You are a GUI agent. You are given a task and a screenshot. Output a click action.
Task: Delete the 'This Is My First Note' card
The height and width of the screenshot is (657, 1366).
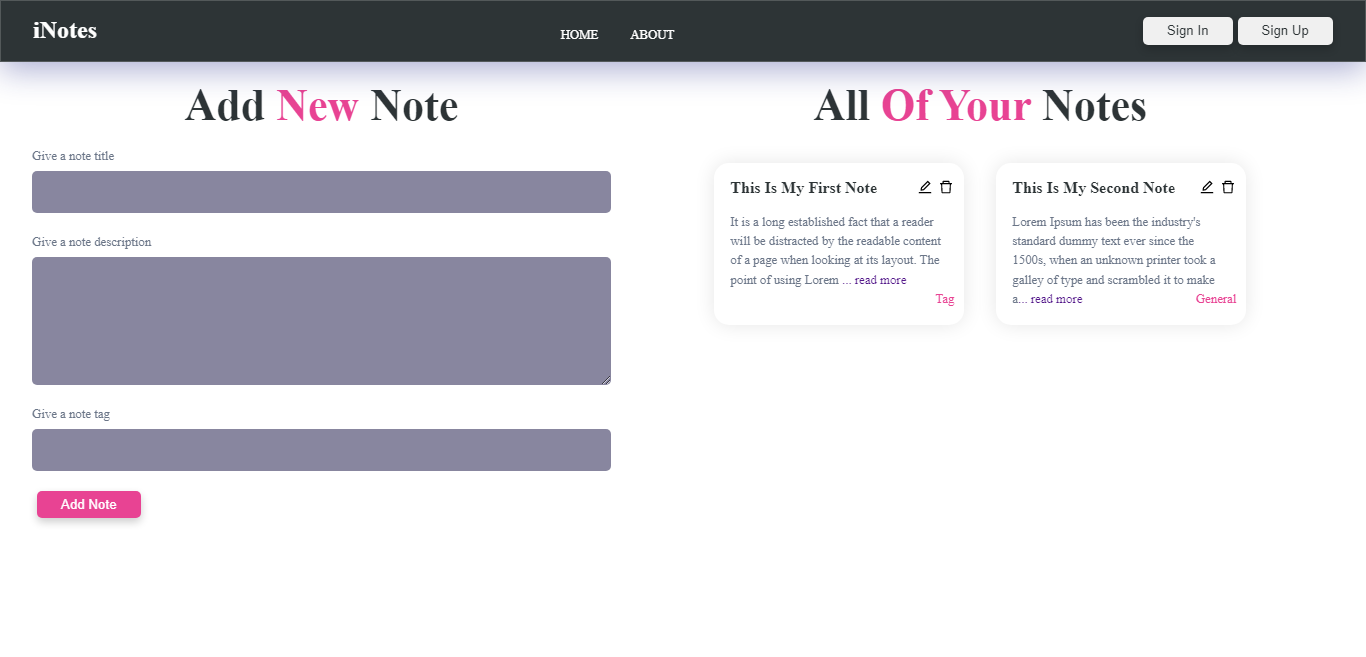[946, 187]
